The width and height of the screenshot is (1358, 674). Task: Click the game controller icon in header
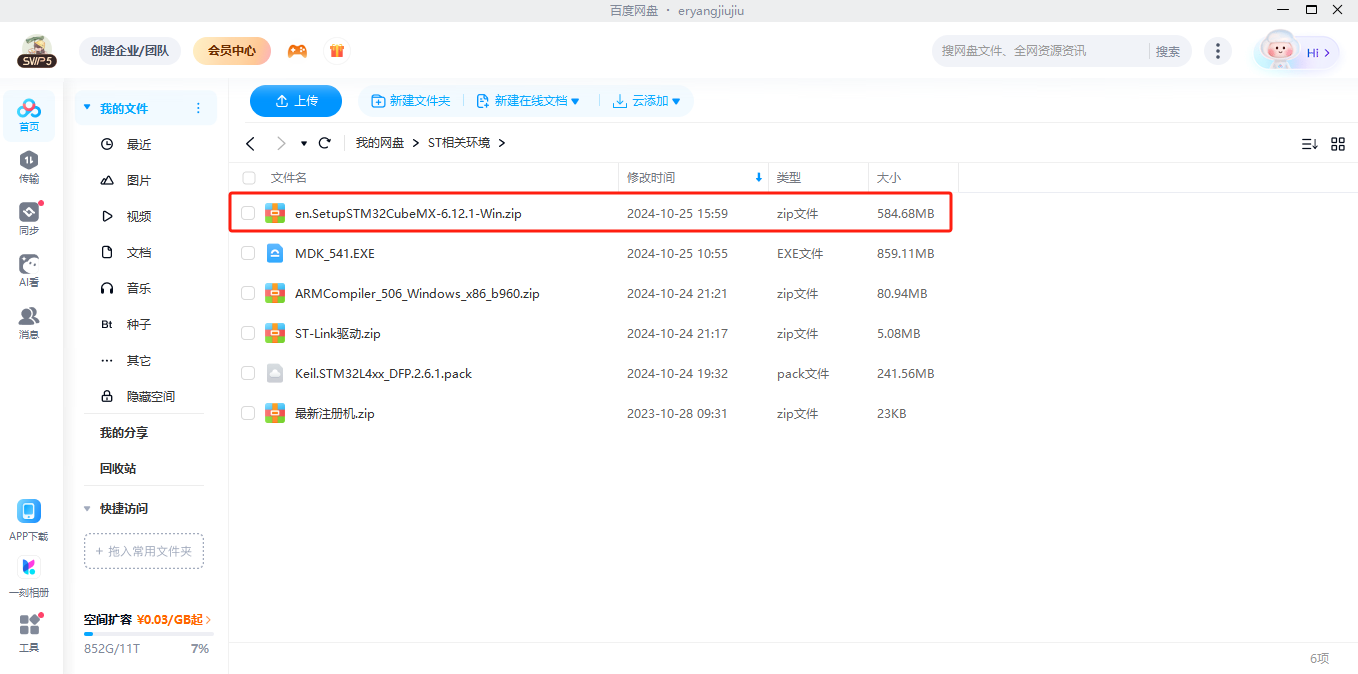click(297, 50)
